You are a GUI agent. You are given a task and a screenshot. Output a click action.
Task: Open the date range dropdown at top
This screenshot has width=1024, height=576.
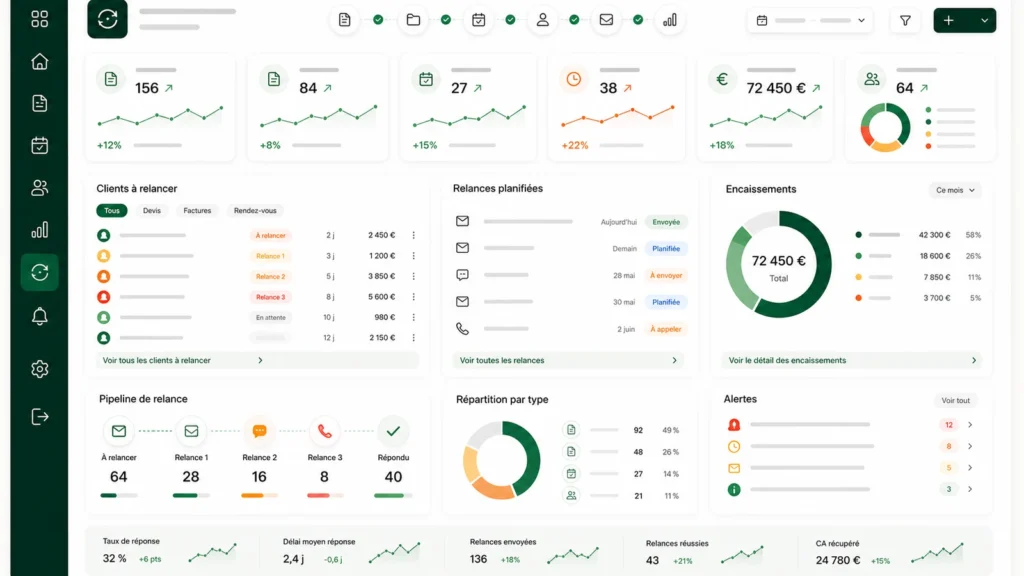tap(810, 21)
